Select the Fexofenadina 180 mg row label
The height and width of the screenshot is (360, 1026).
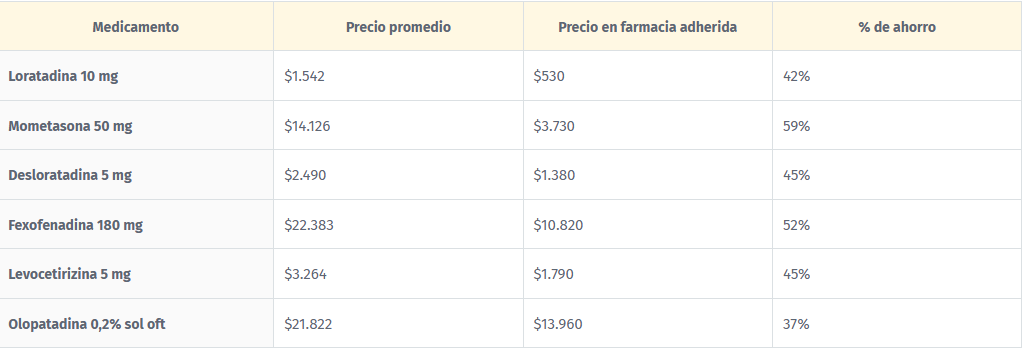point(75,225)
